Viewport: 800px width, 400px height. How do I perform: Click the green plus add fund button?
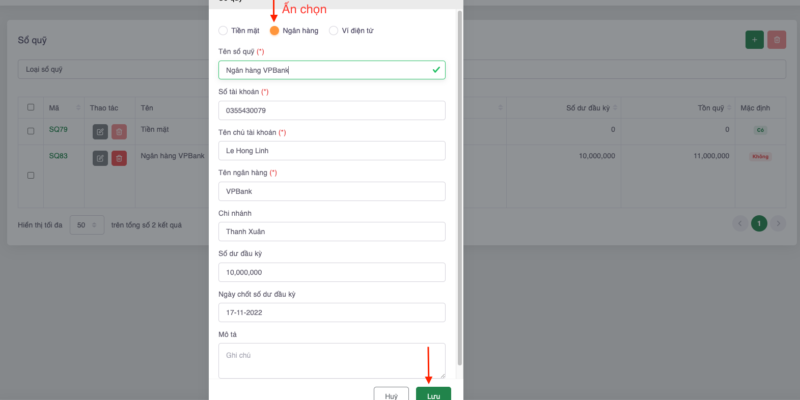[754, 40]
